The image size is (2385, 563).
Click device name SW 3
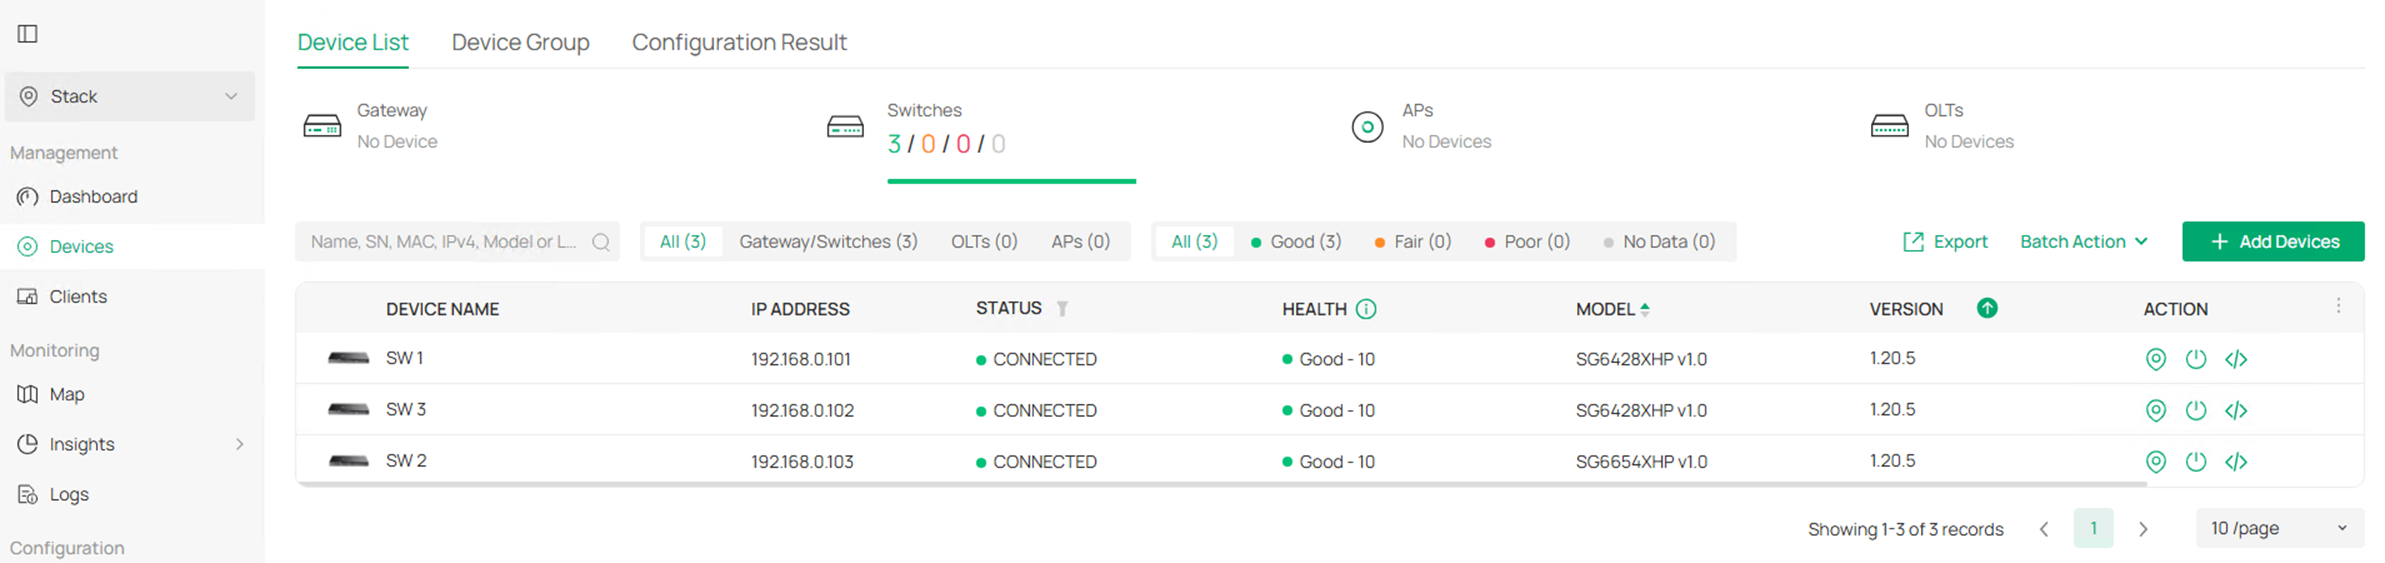406,409
